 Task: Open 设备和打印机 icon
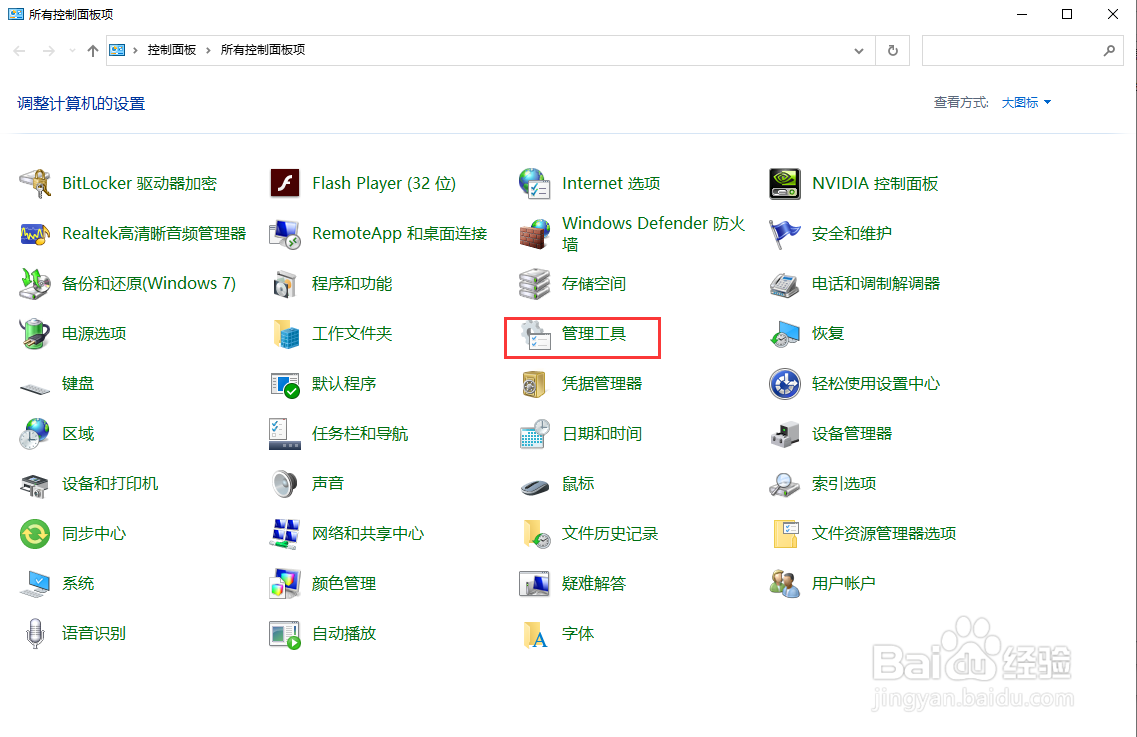tap(35, 484)
